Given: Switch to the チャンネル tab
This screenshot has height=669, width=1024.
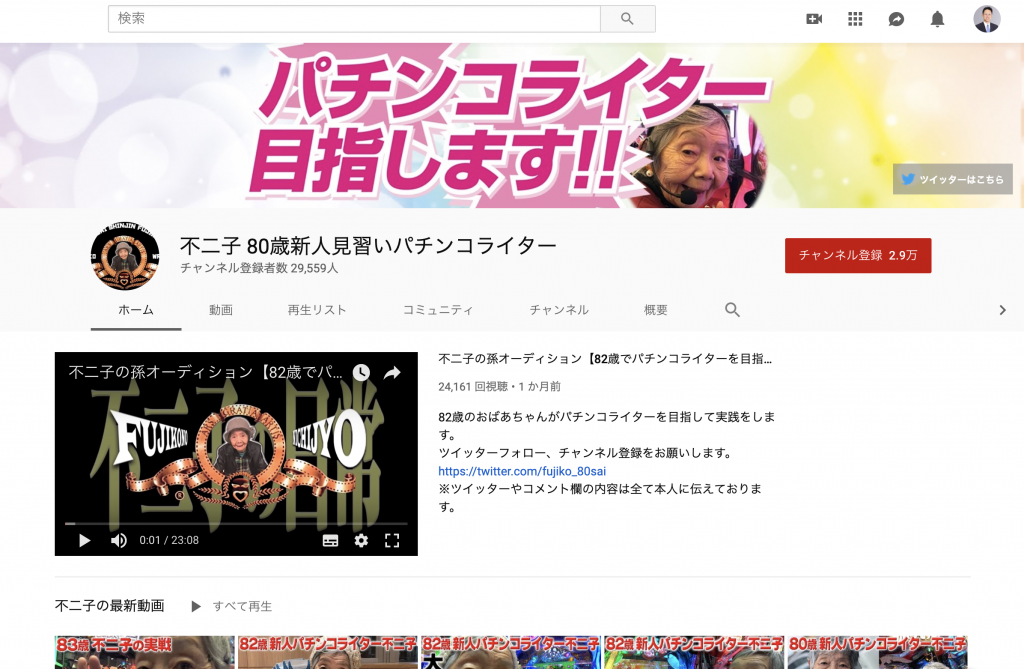Looking at the screenshot, I should click(x=559, y=310).
